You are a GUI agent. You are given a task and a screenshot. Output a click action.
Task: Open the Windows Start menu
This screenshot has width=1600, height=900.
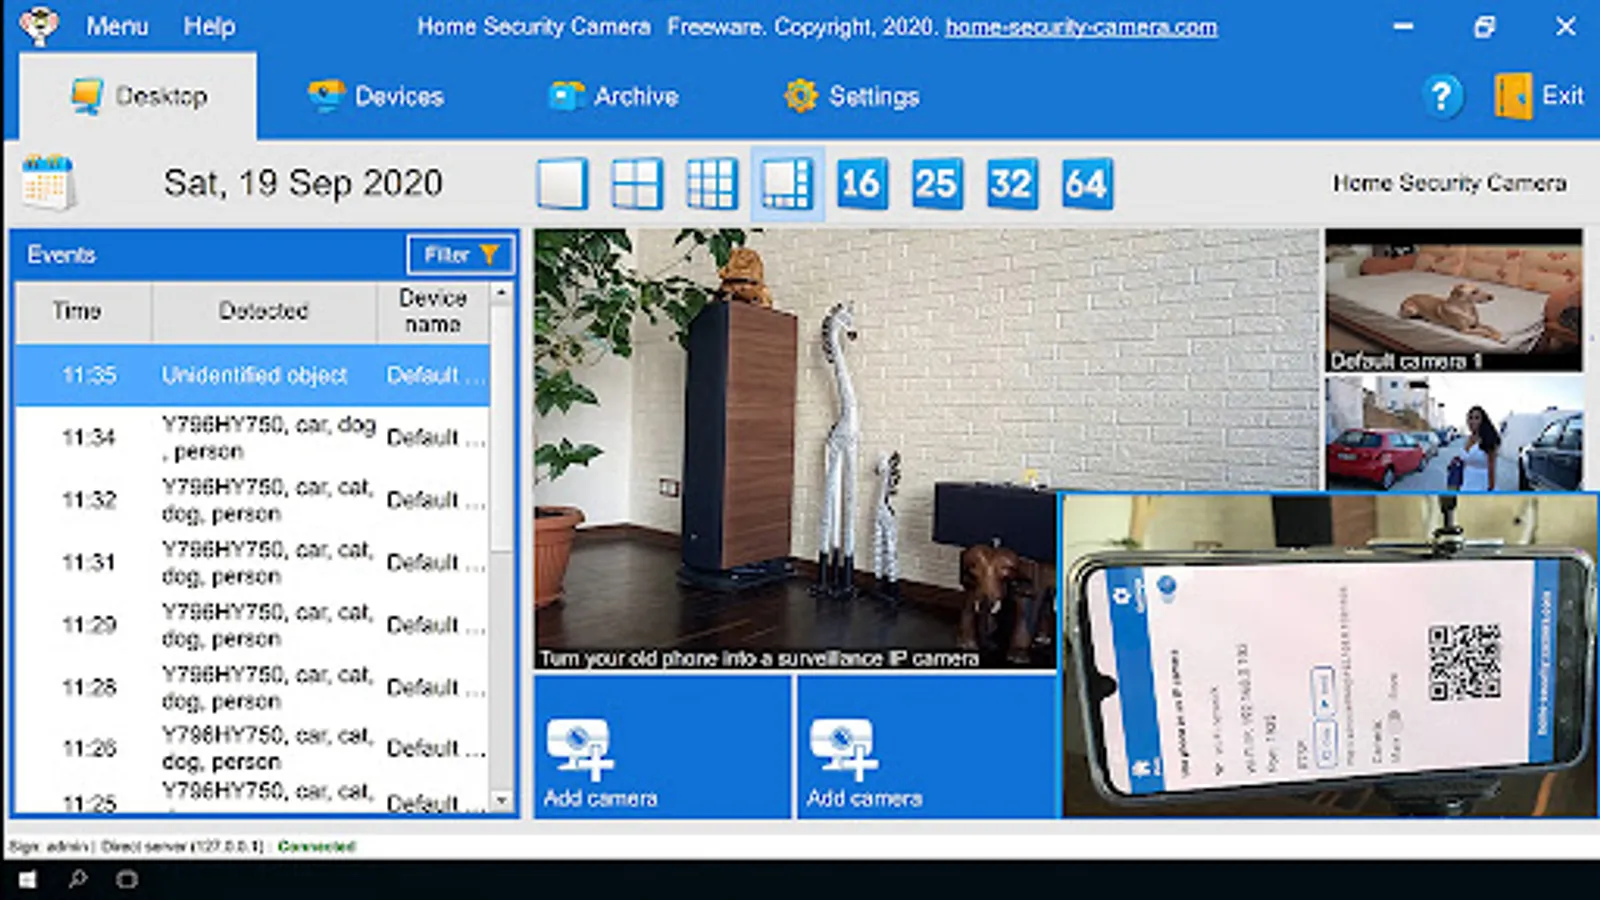coord(27,880)
